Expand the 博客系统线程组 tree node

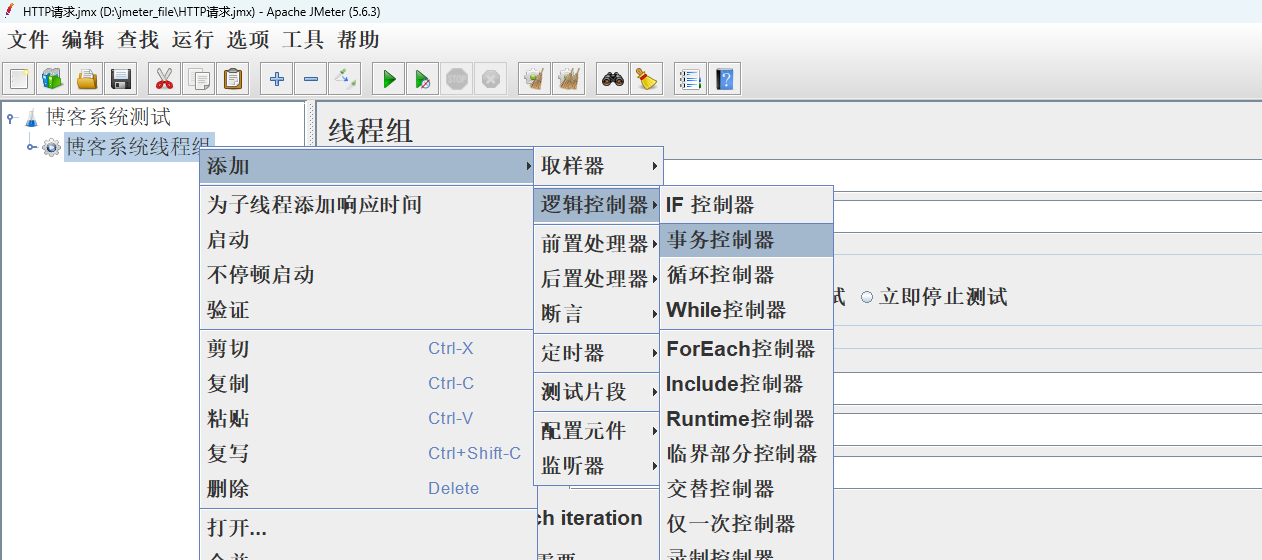[31, 148]
